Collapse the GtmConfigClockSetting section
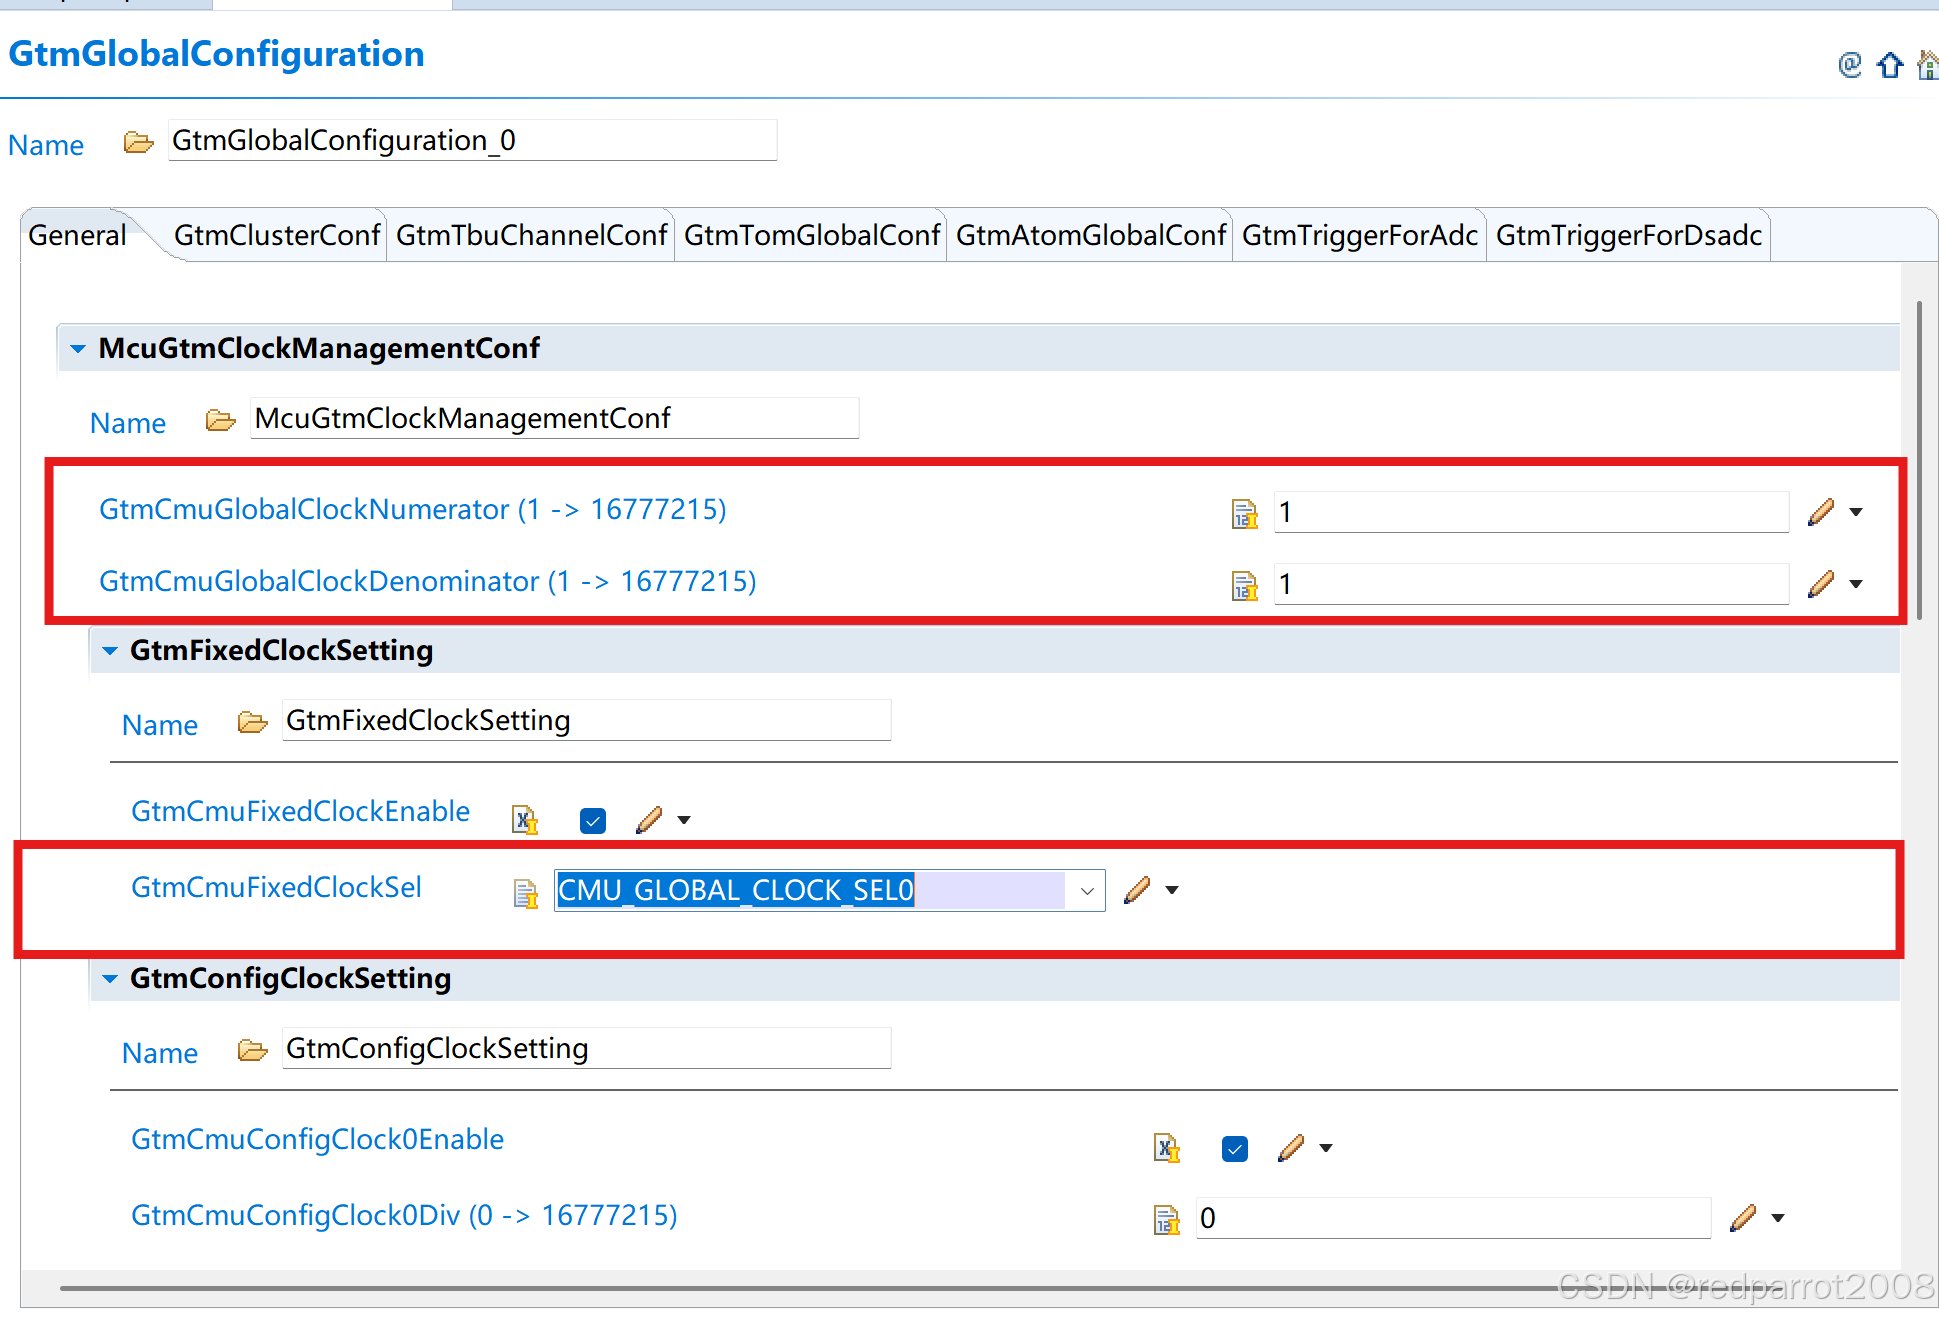 [110, 979]
